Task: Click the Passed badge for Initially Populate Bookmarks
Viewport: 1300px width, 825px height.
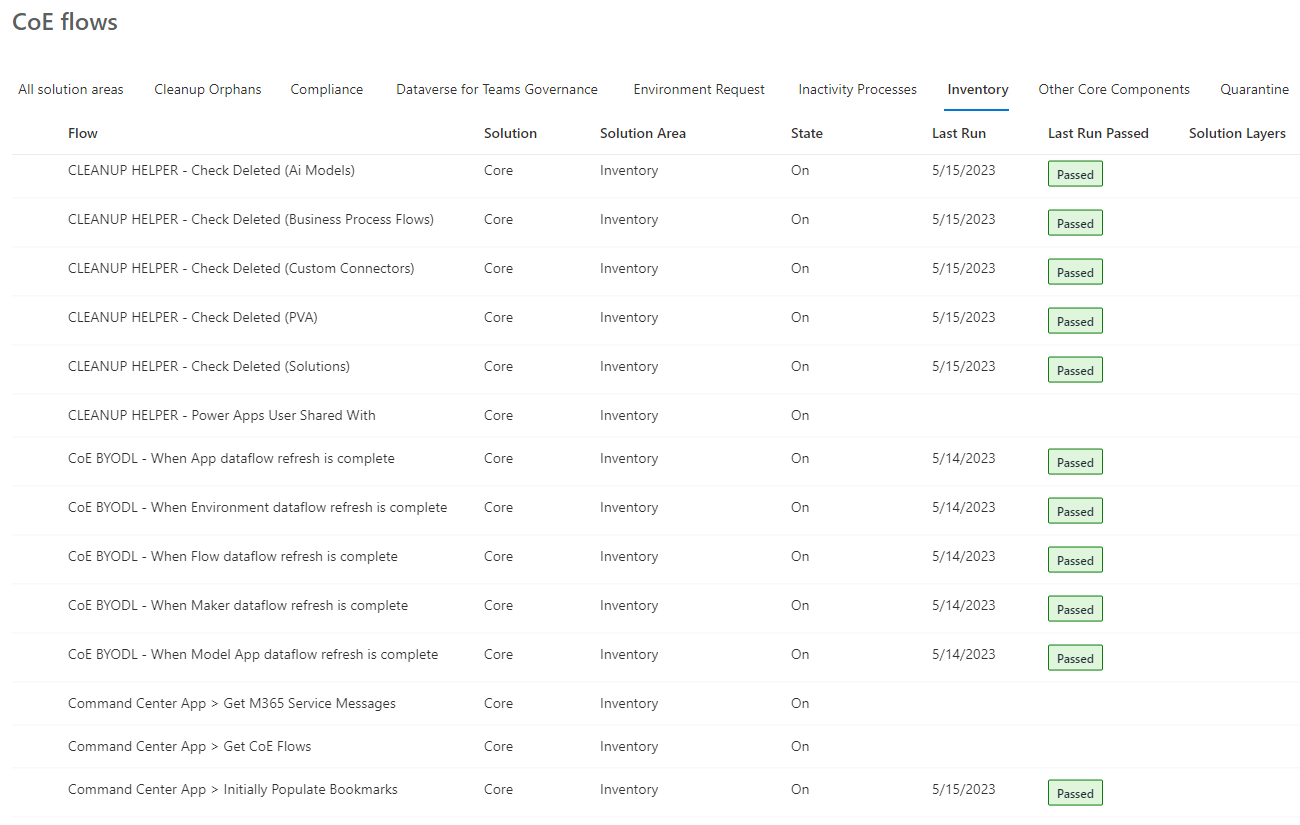Action: point(1074,792)
